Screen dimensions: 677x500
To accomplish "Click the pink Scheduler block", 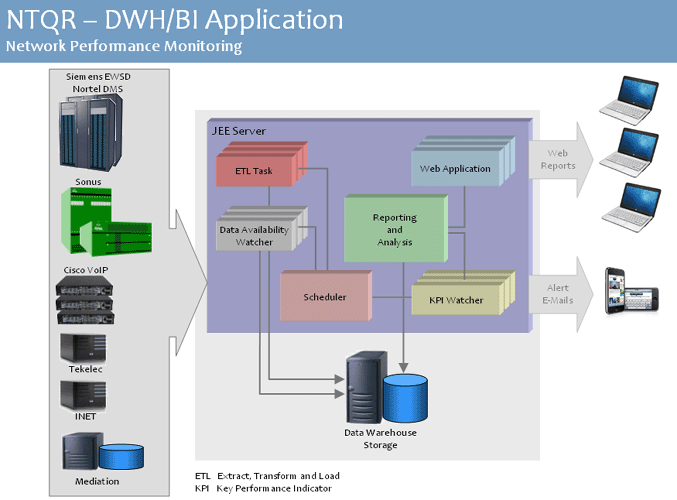I will coord(325,296).
